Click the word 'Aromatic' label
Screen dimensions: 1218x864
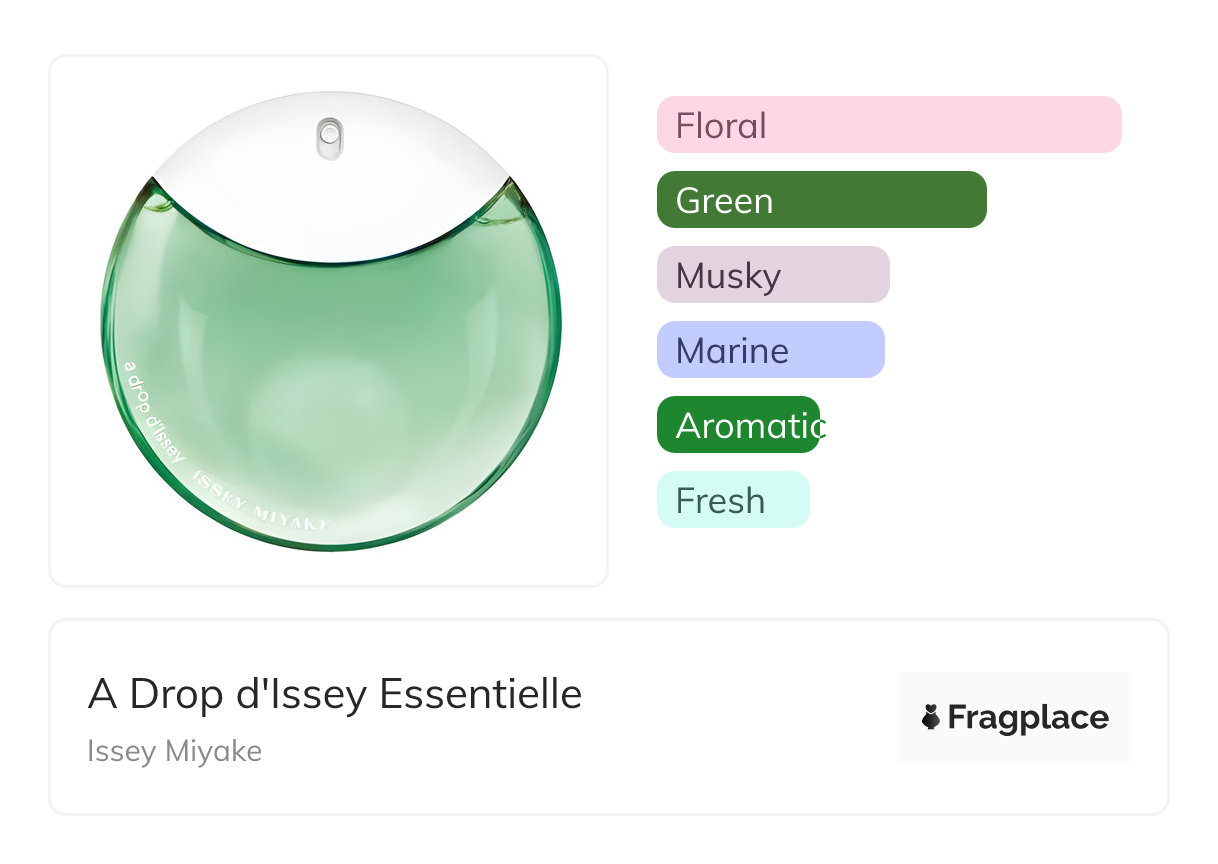click(750, 426)
